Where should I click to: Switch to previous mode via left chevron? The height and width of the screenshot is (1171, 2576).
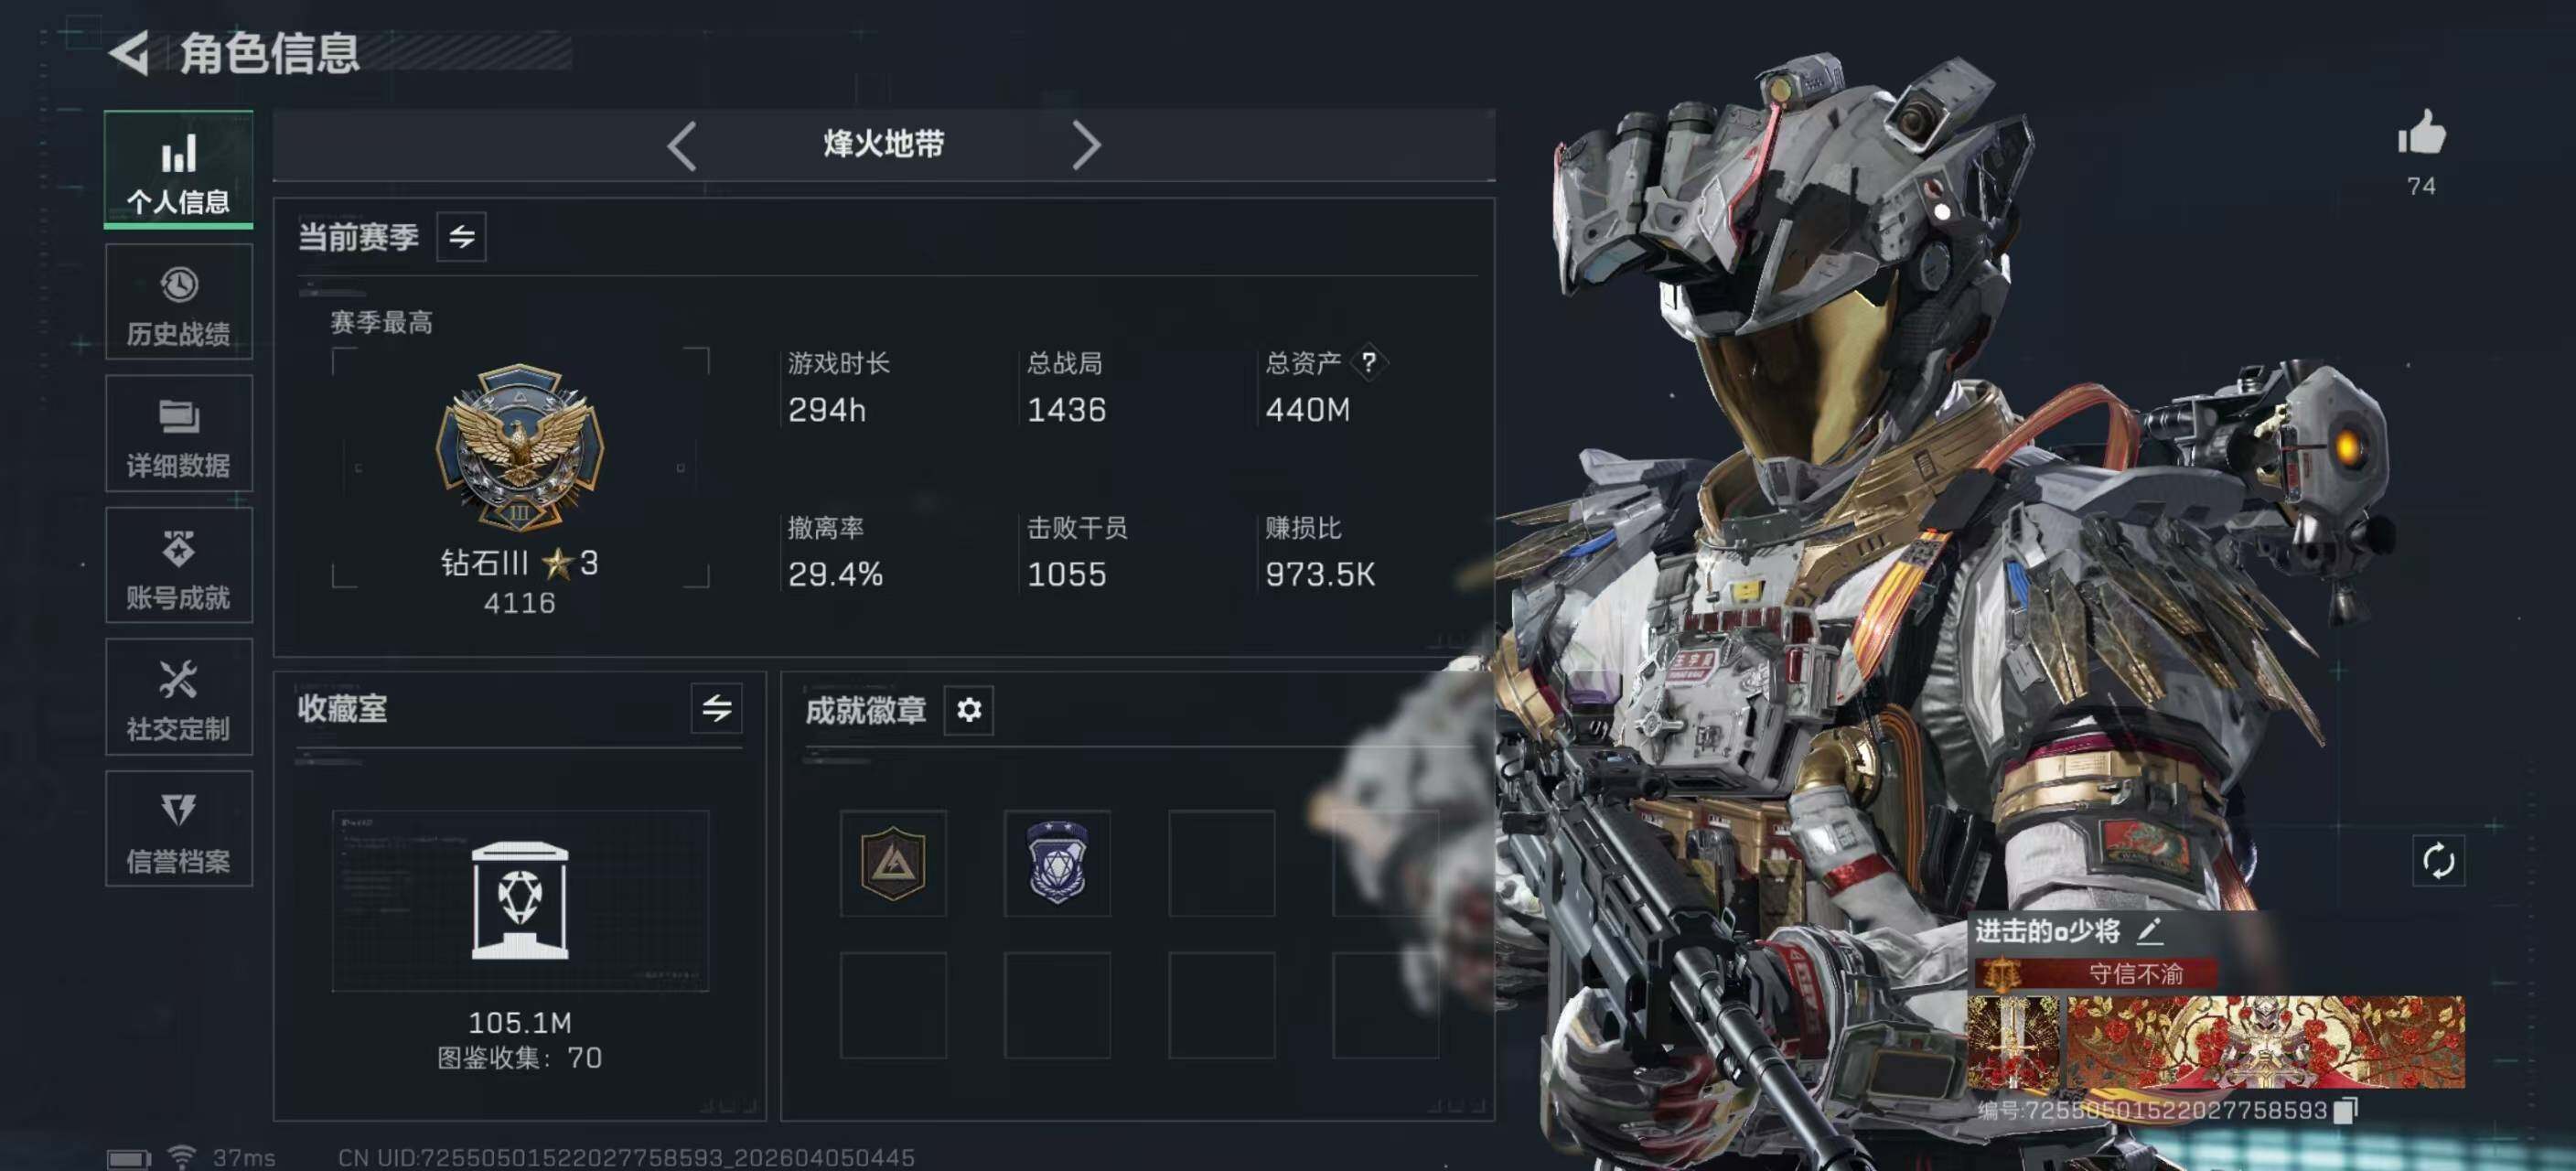click(x=682, y=146)
